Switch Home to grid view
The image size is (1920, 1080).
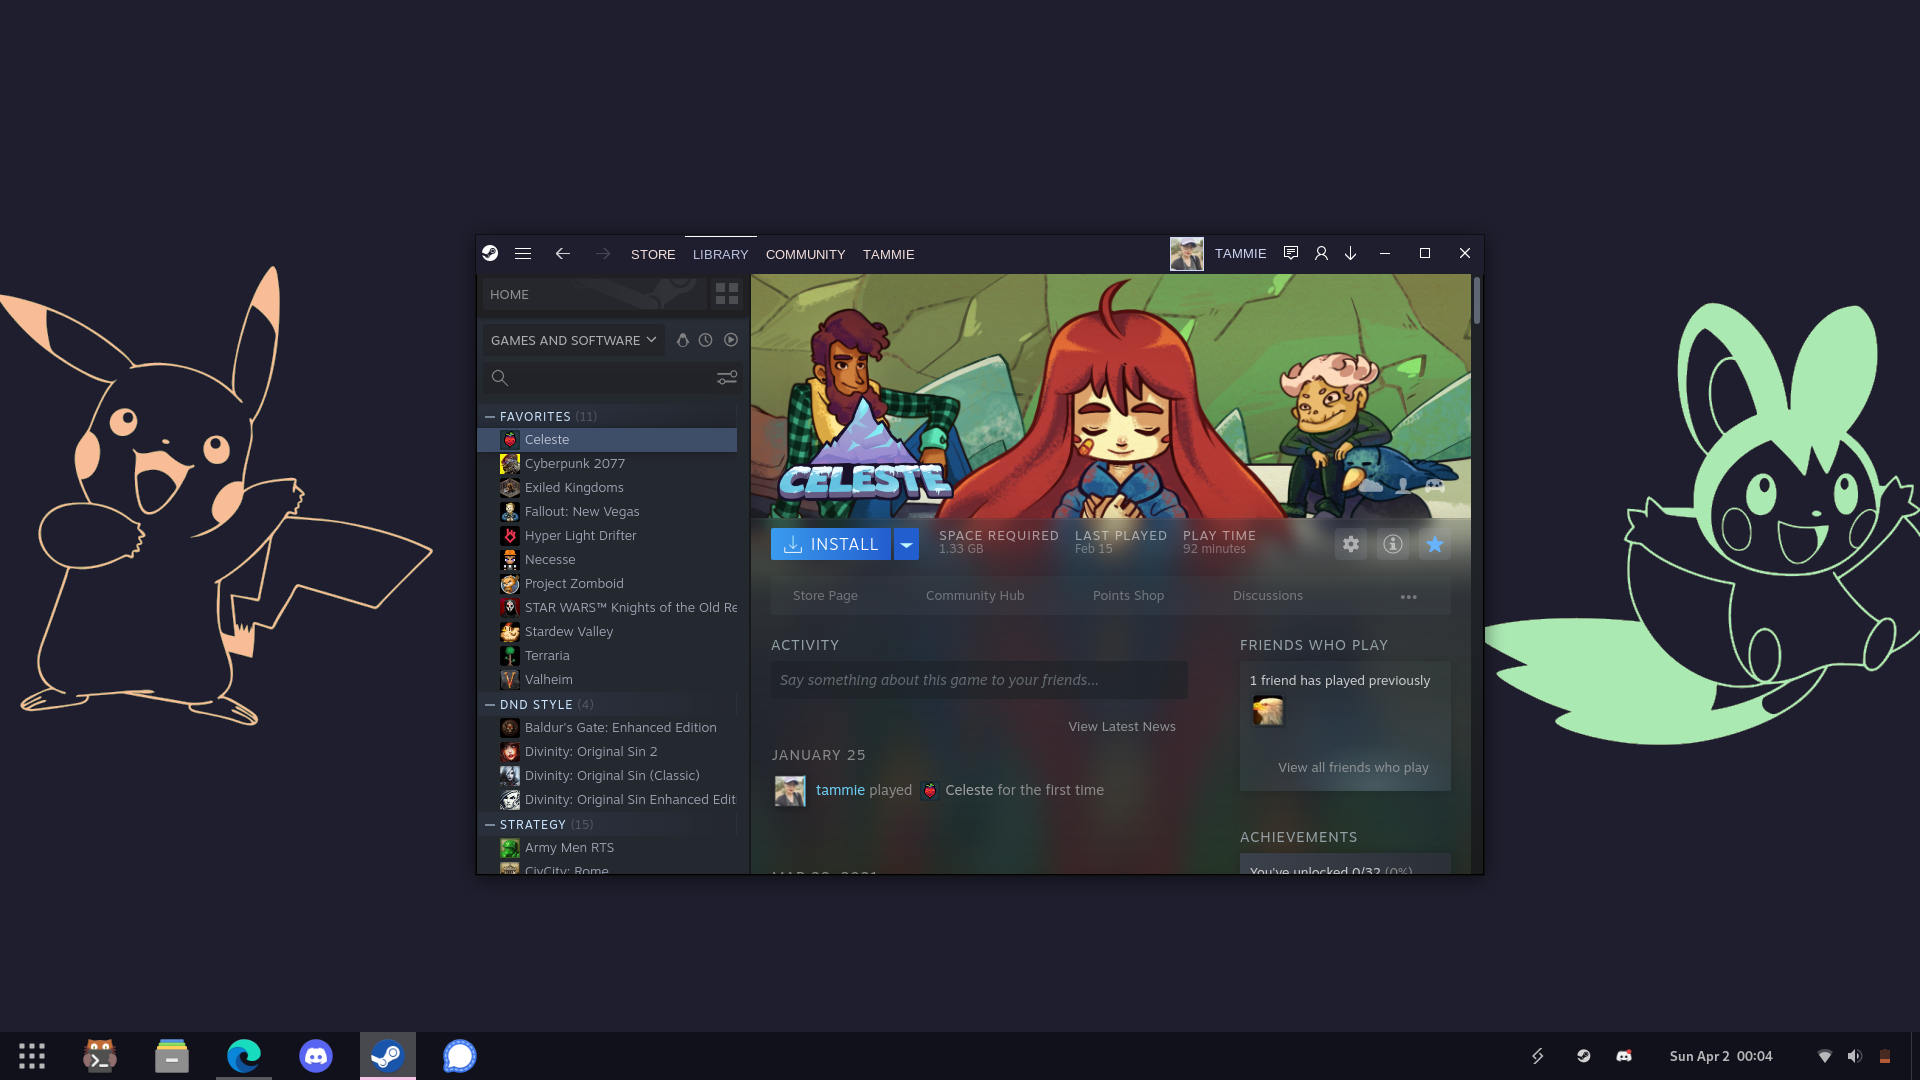[x=727, y=294]
